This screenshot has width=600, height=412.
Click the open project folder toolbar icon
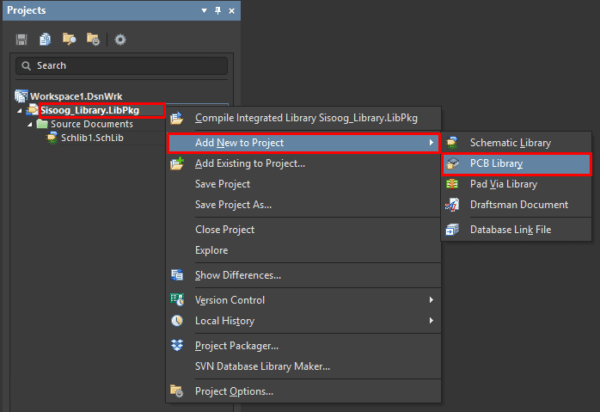tap(69, 39)
